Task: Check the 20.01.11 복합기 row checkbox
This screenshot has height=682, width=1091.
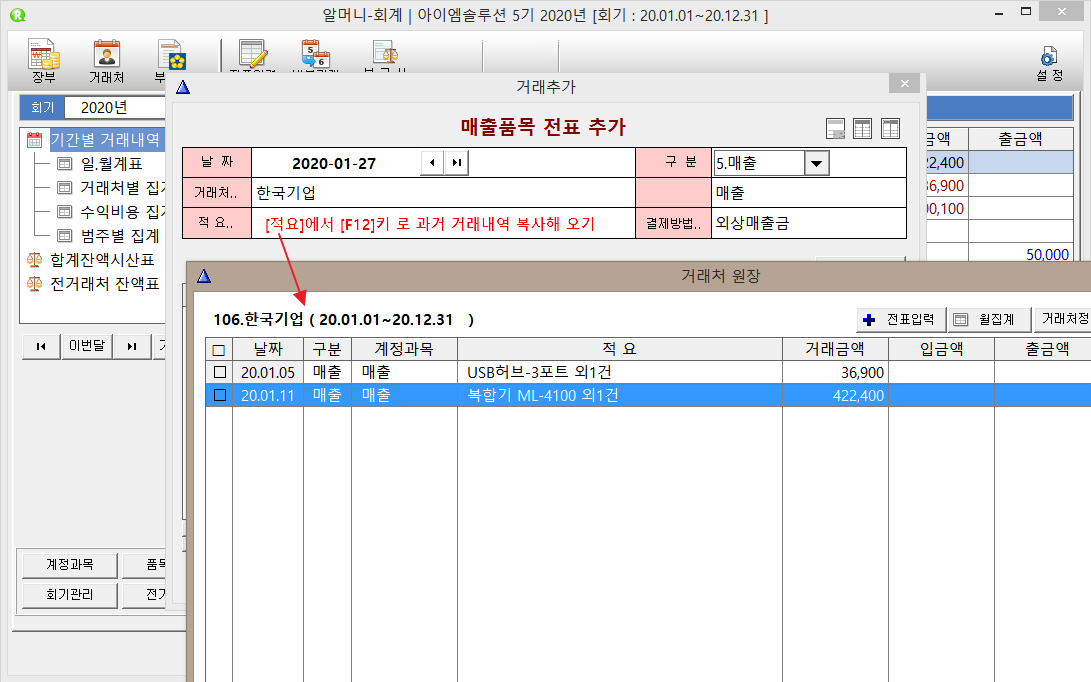Action: click(220, 395)
